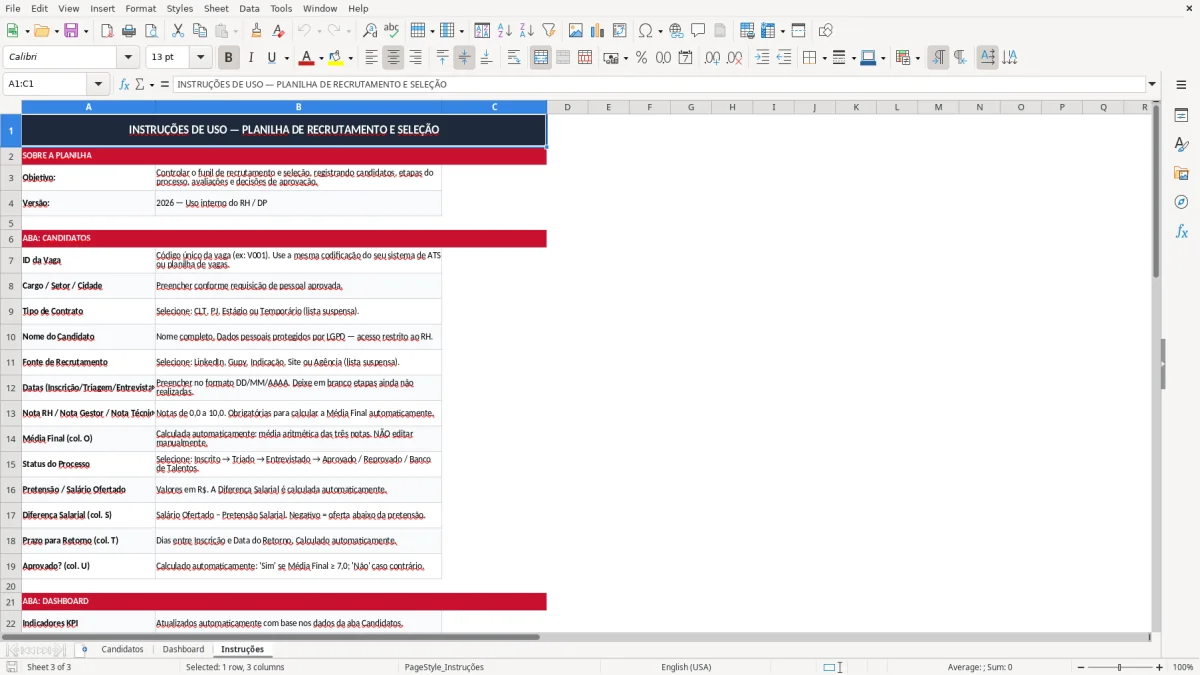Insert special character omega
1200x675 pixels.
click(x=646, y=31)
